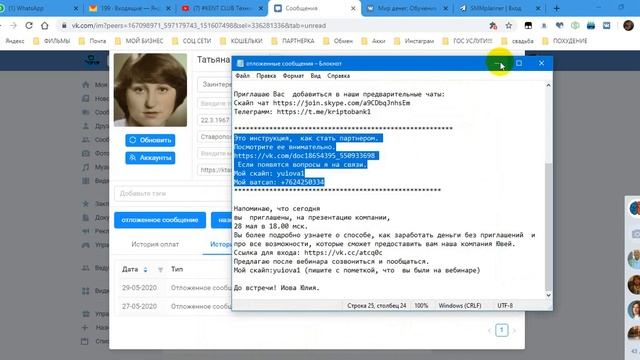Viewport: 640px width, 360px height.
Task: Switch to the История оплат tab
Action: (x=155, y=244)
